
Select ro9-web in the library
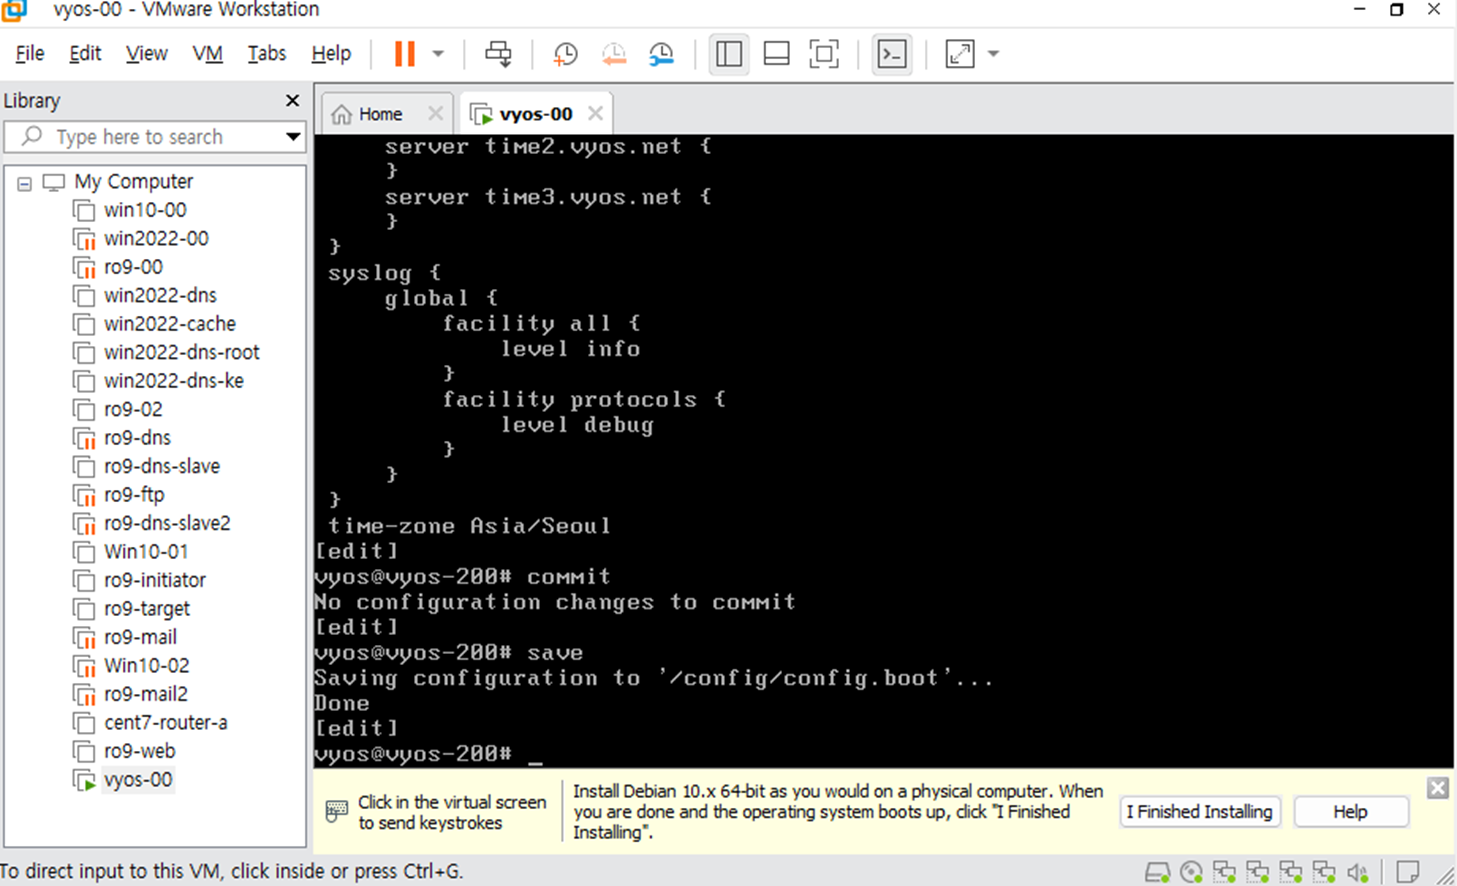click(139, 751)
